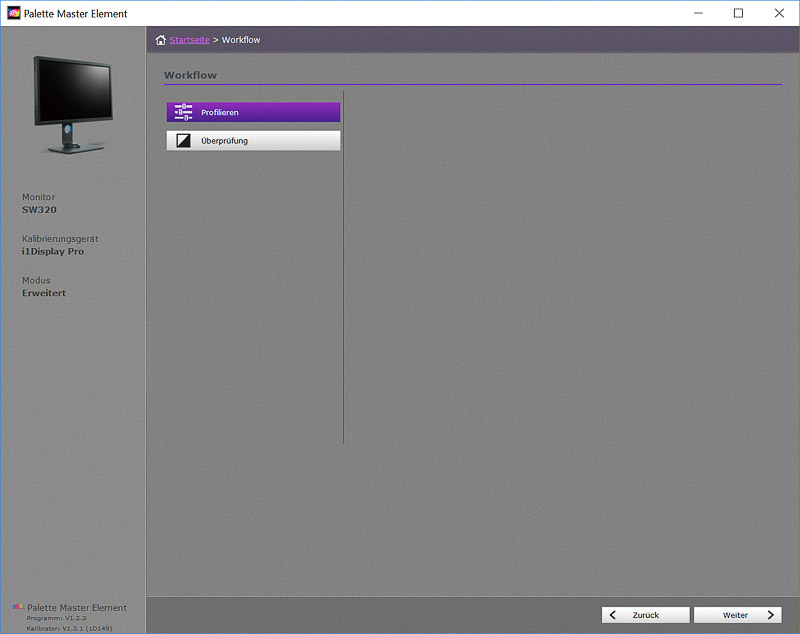Click the SW320 monitor image
Image resolution: width=800 pixels, height=634 pixels.
(x=73, y=105)
